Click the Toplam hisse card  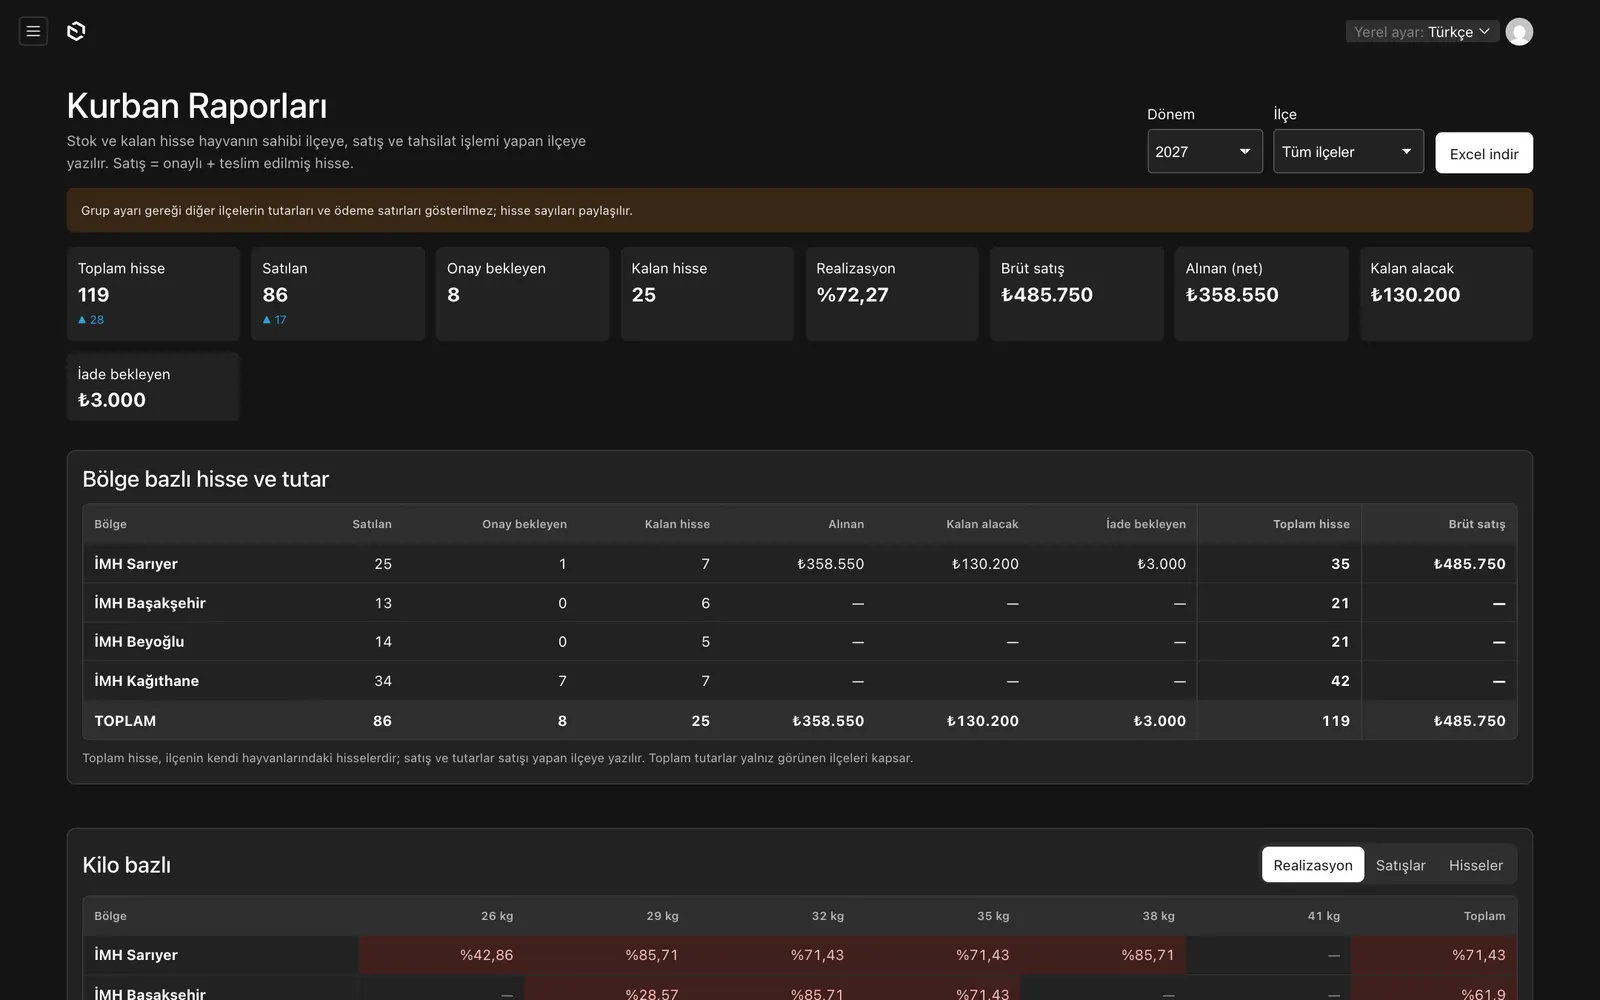pos(153,294)
